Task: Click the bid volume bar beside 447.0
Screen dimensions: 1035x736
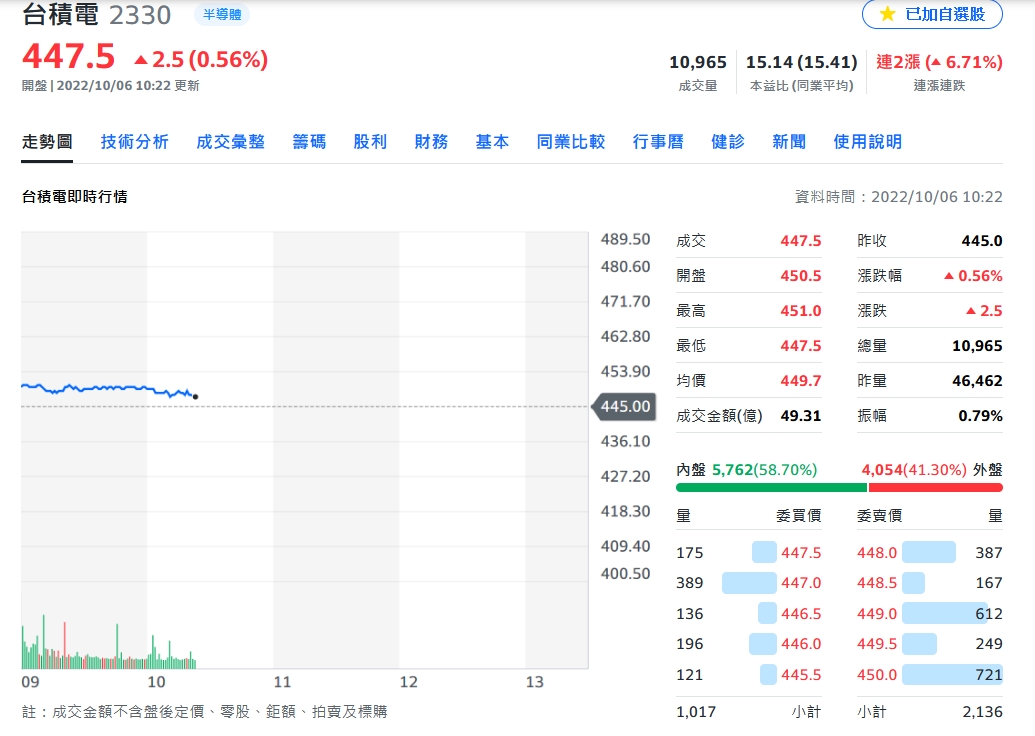Action: pos(749,583)
